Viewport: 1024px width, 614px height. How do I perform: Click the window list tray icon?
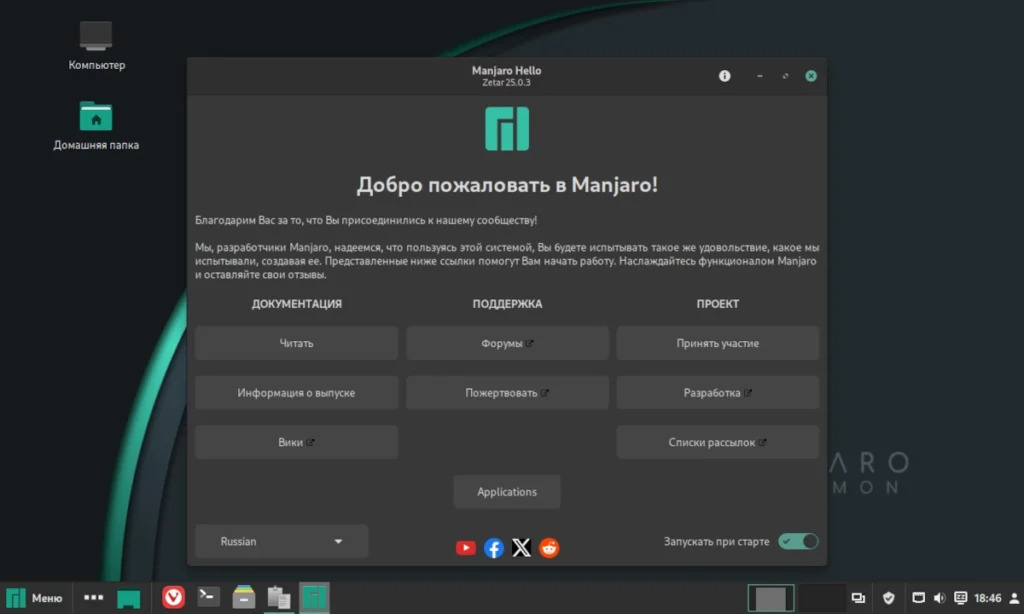coord(858,598)
